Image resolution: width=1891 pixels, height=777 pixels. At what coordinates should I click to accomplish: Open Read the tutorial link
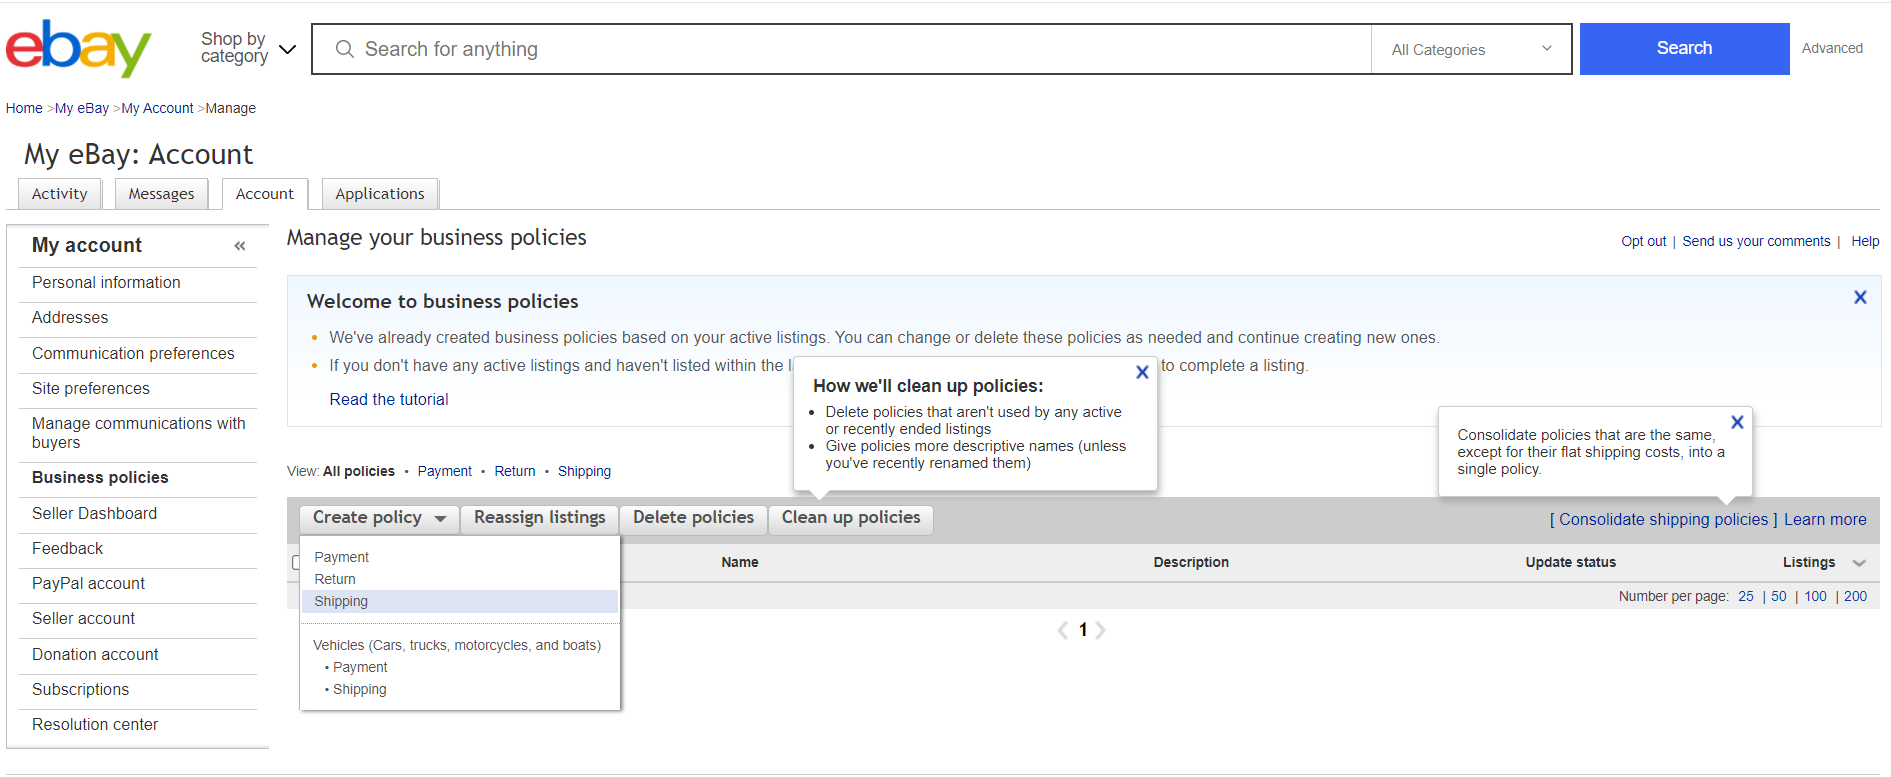point(389,399)
